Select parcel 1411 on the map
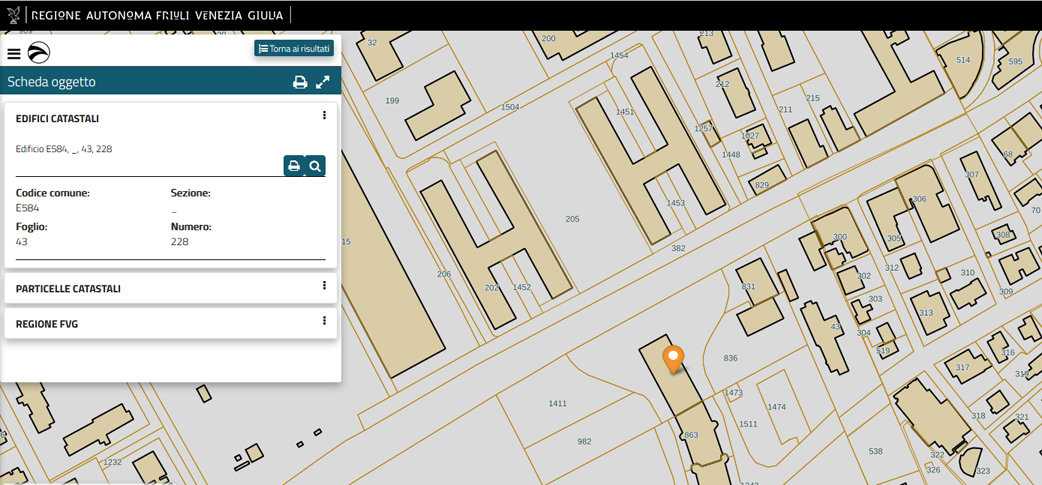This screenshot has width=1042, height=485. tap(557, 403)
